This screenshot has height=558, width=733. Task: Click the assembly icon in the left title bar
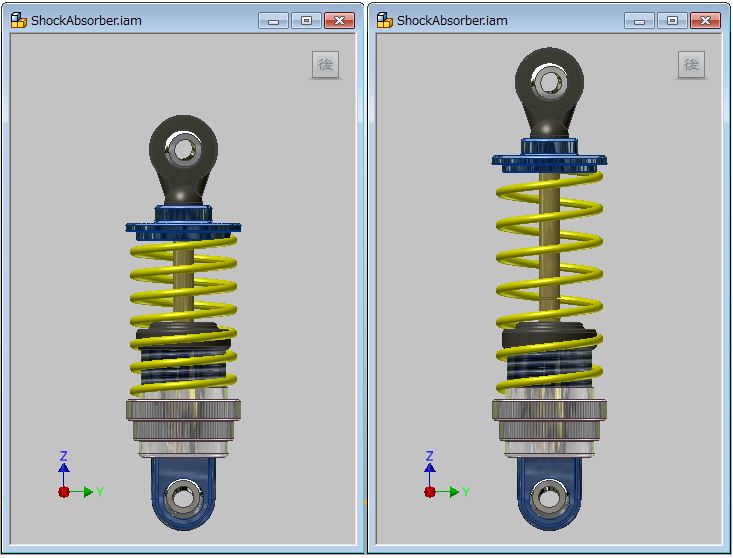[x=19, y=21]
